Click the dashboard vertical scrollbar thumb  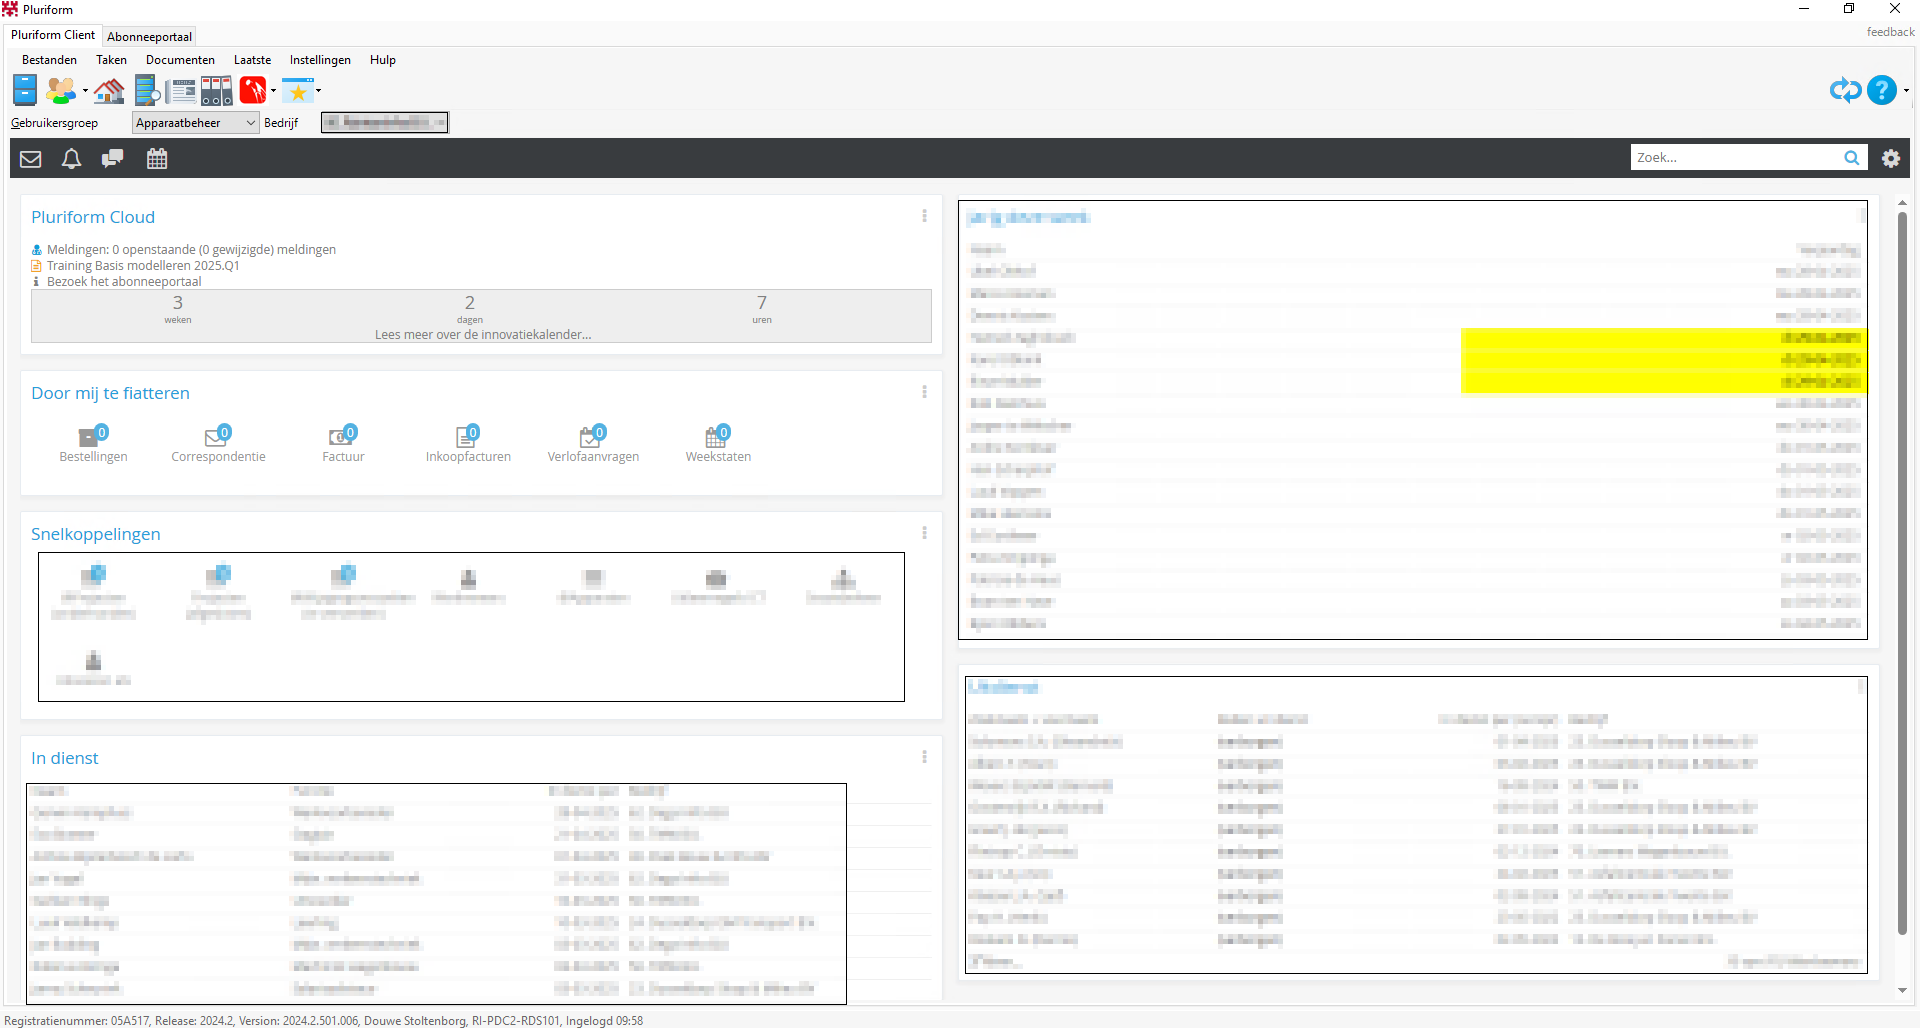coord(1902,573)
